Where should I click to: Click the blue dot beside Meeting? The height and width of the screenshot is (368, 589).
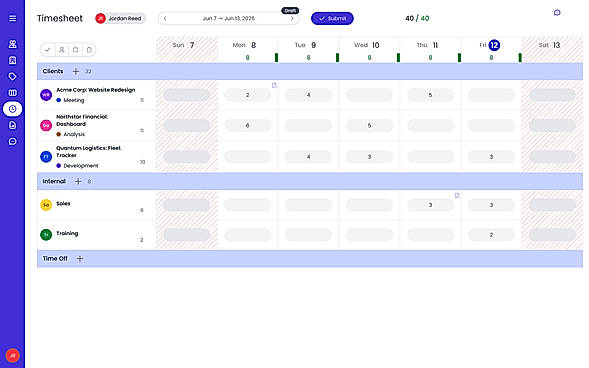pos(59,100)
